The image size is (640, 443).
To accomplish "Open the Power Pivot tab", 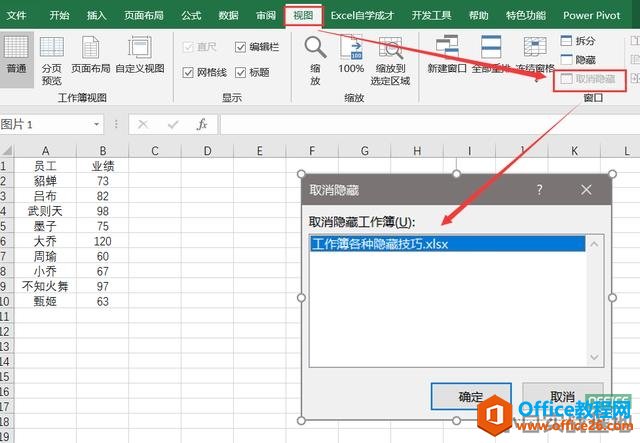I will point(591,16).
